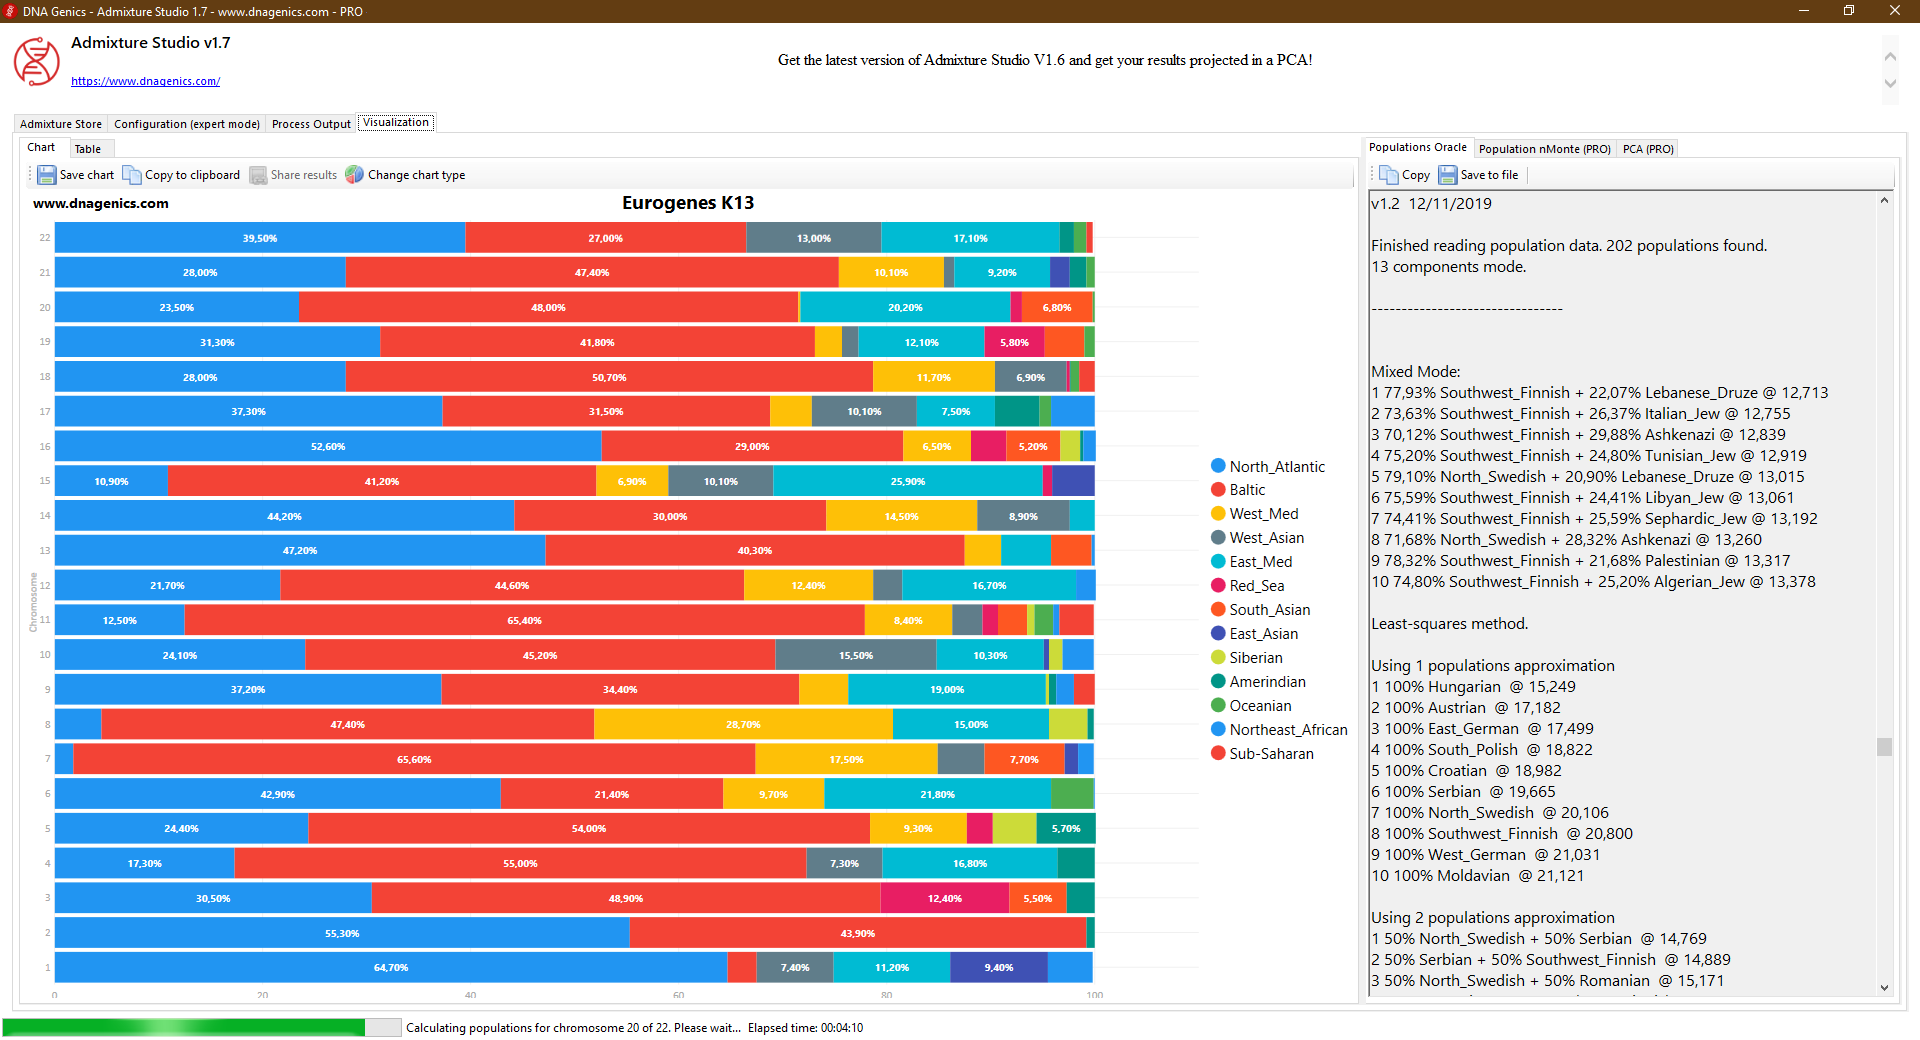The height and width of the screenshot is (1040, 1920).
Task: Click the DNA Genics title bar icon
Action: tap(11, 11)
